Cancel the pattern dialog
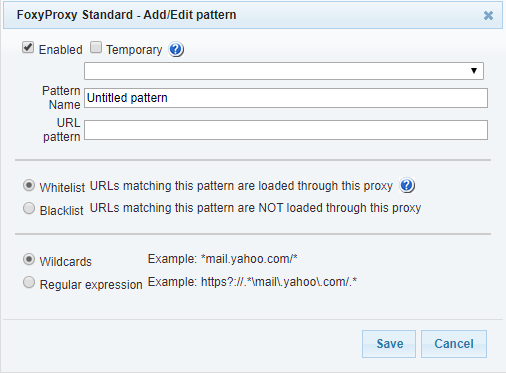This screenshot has width=506, height=373. [x=454, y=344]
